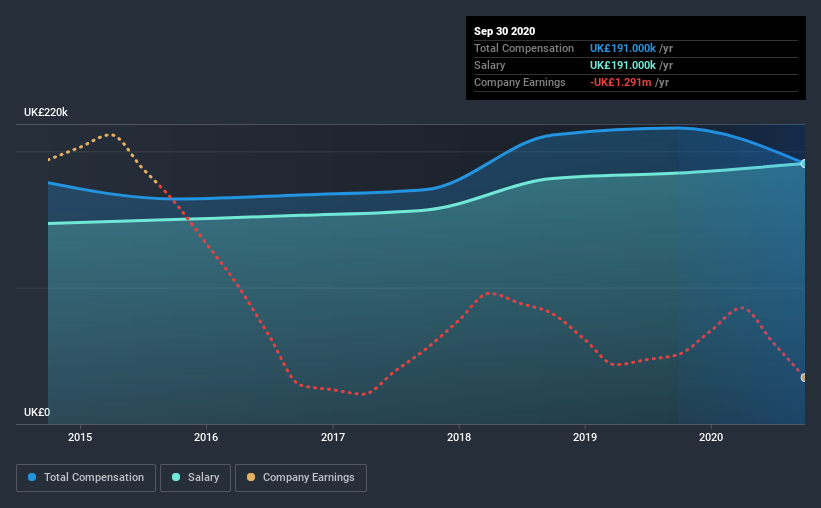The height and width of the screenshot is (508, 821).
Task: Click the Company Earnings end point marker
Action: pos(803,378)
